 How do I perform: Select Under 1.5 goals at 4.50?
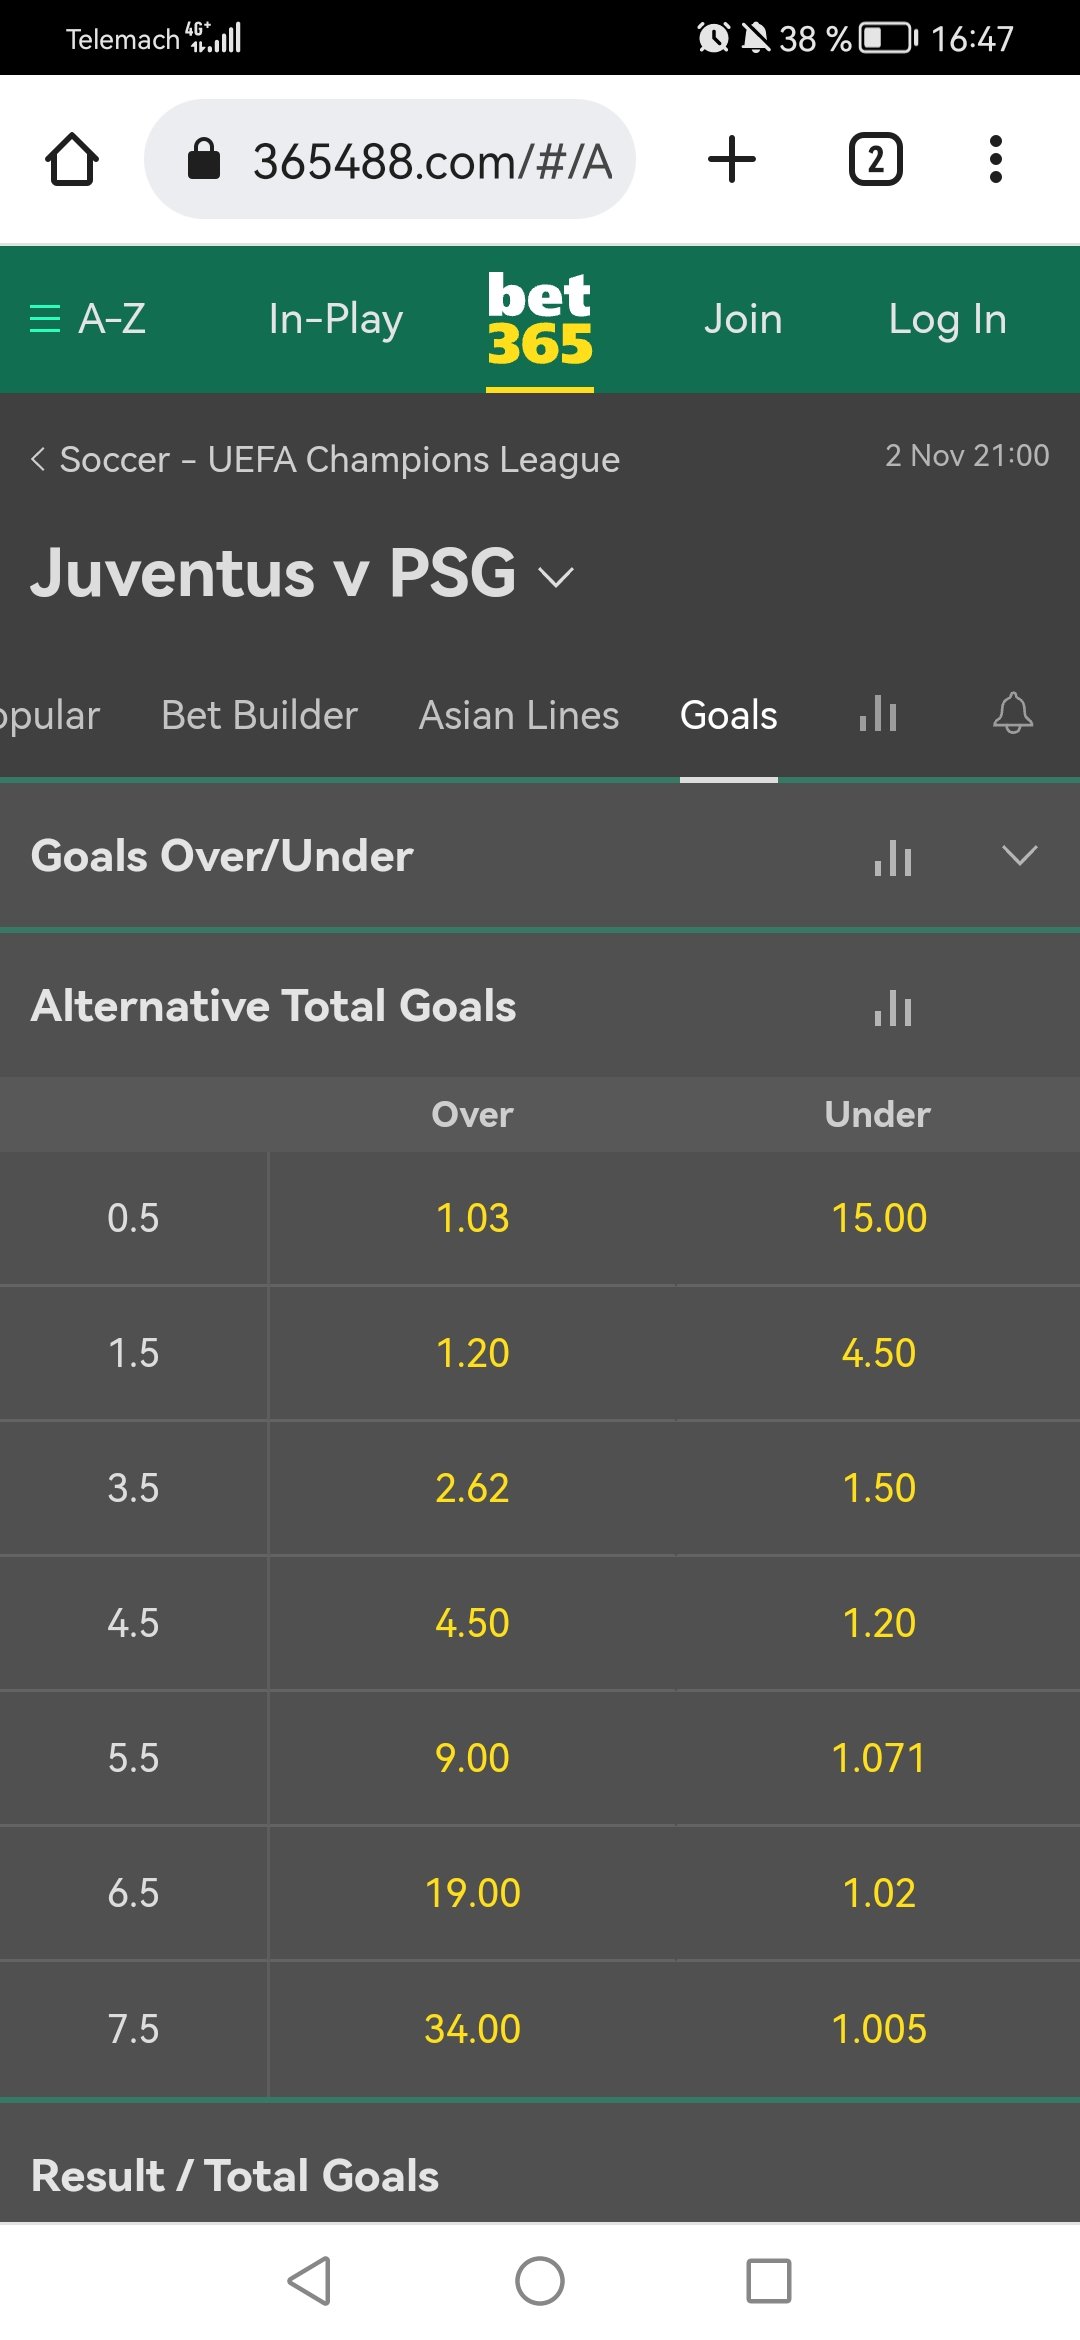(x=878, y=1353)
